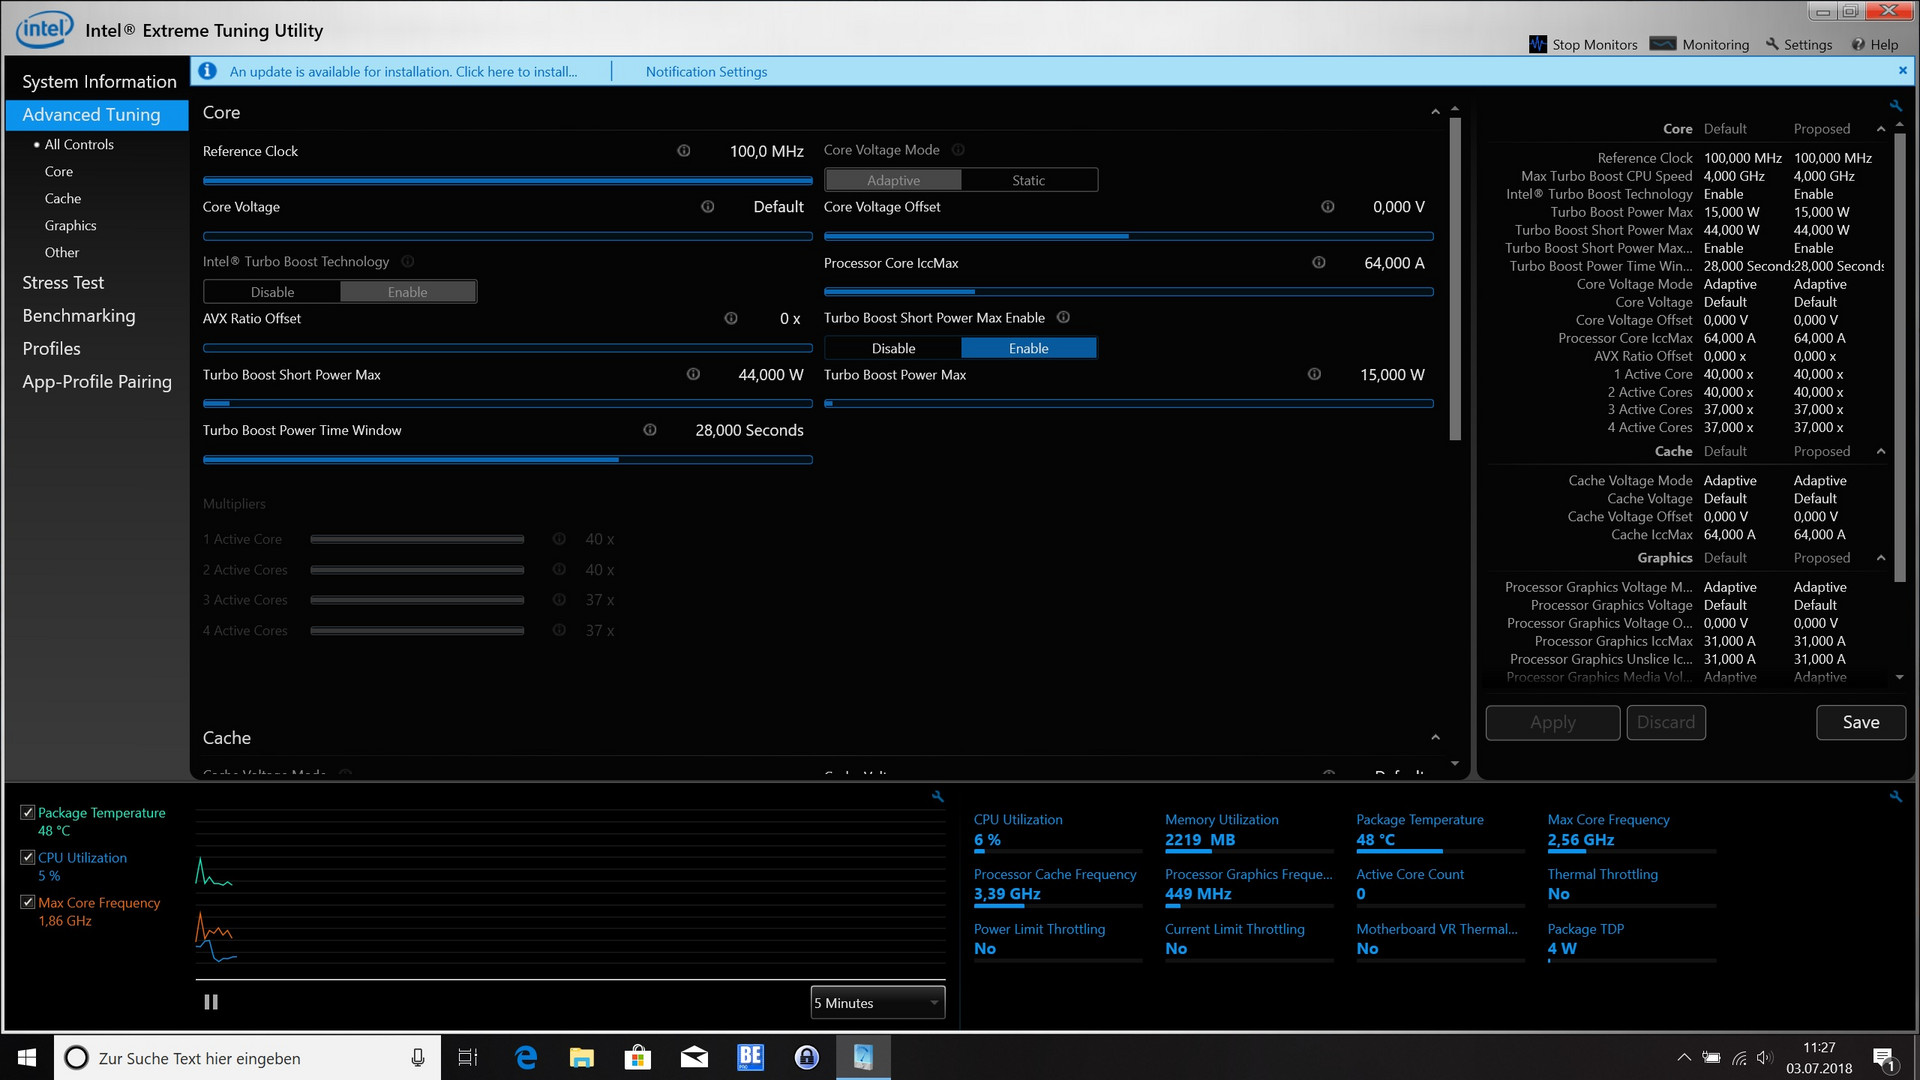Screen dimensions: 1920x1080
Task: Open Microsoft Edge from the taskbar
Action: click(526, 1057)
